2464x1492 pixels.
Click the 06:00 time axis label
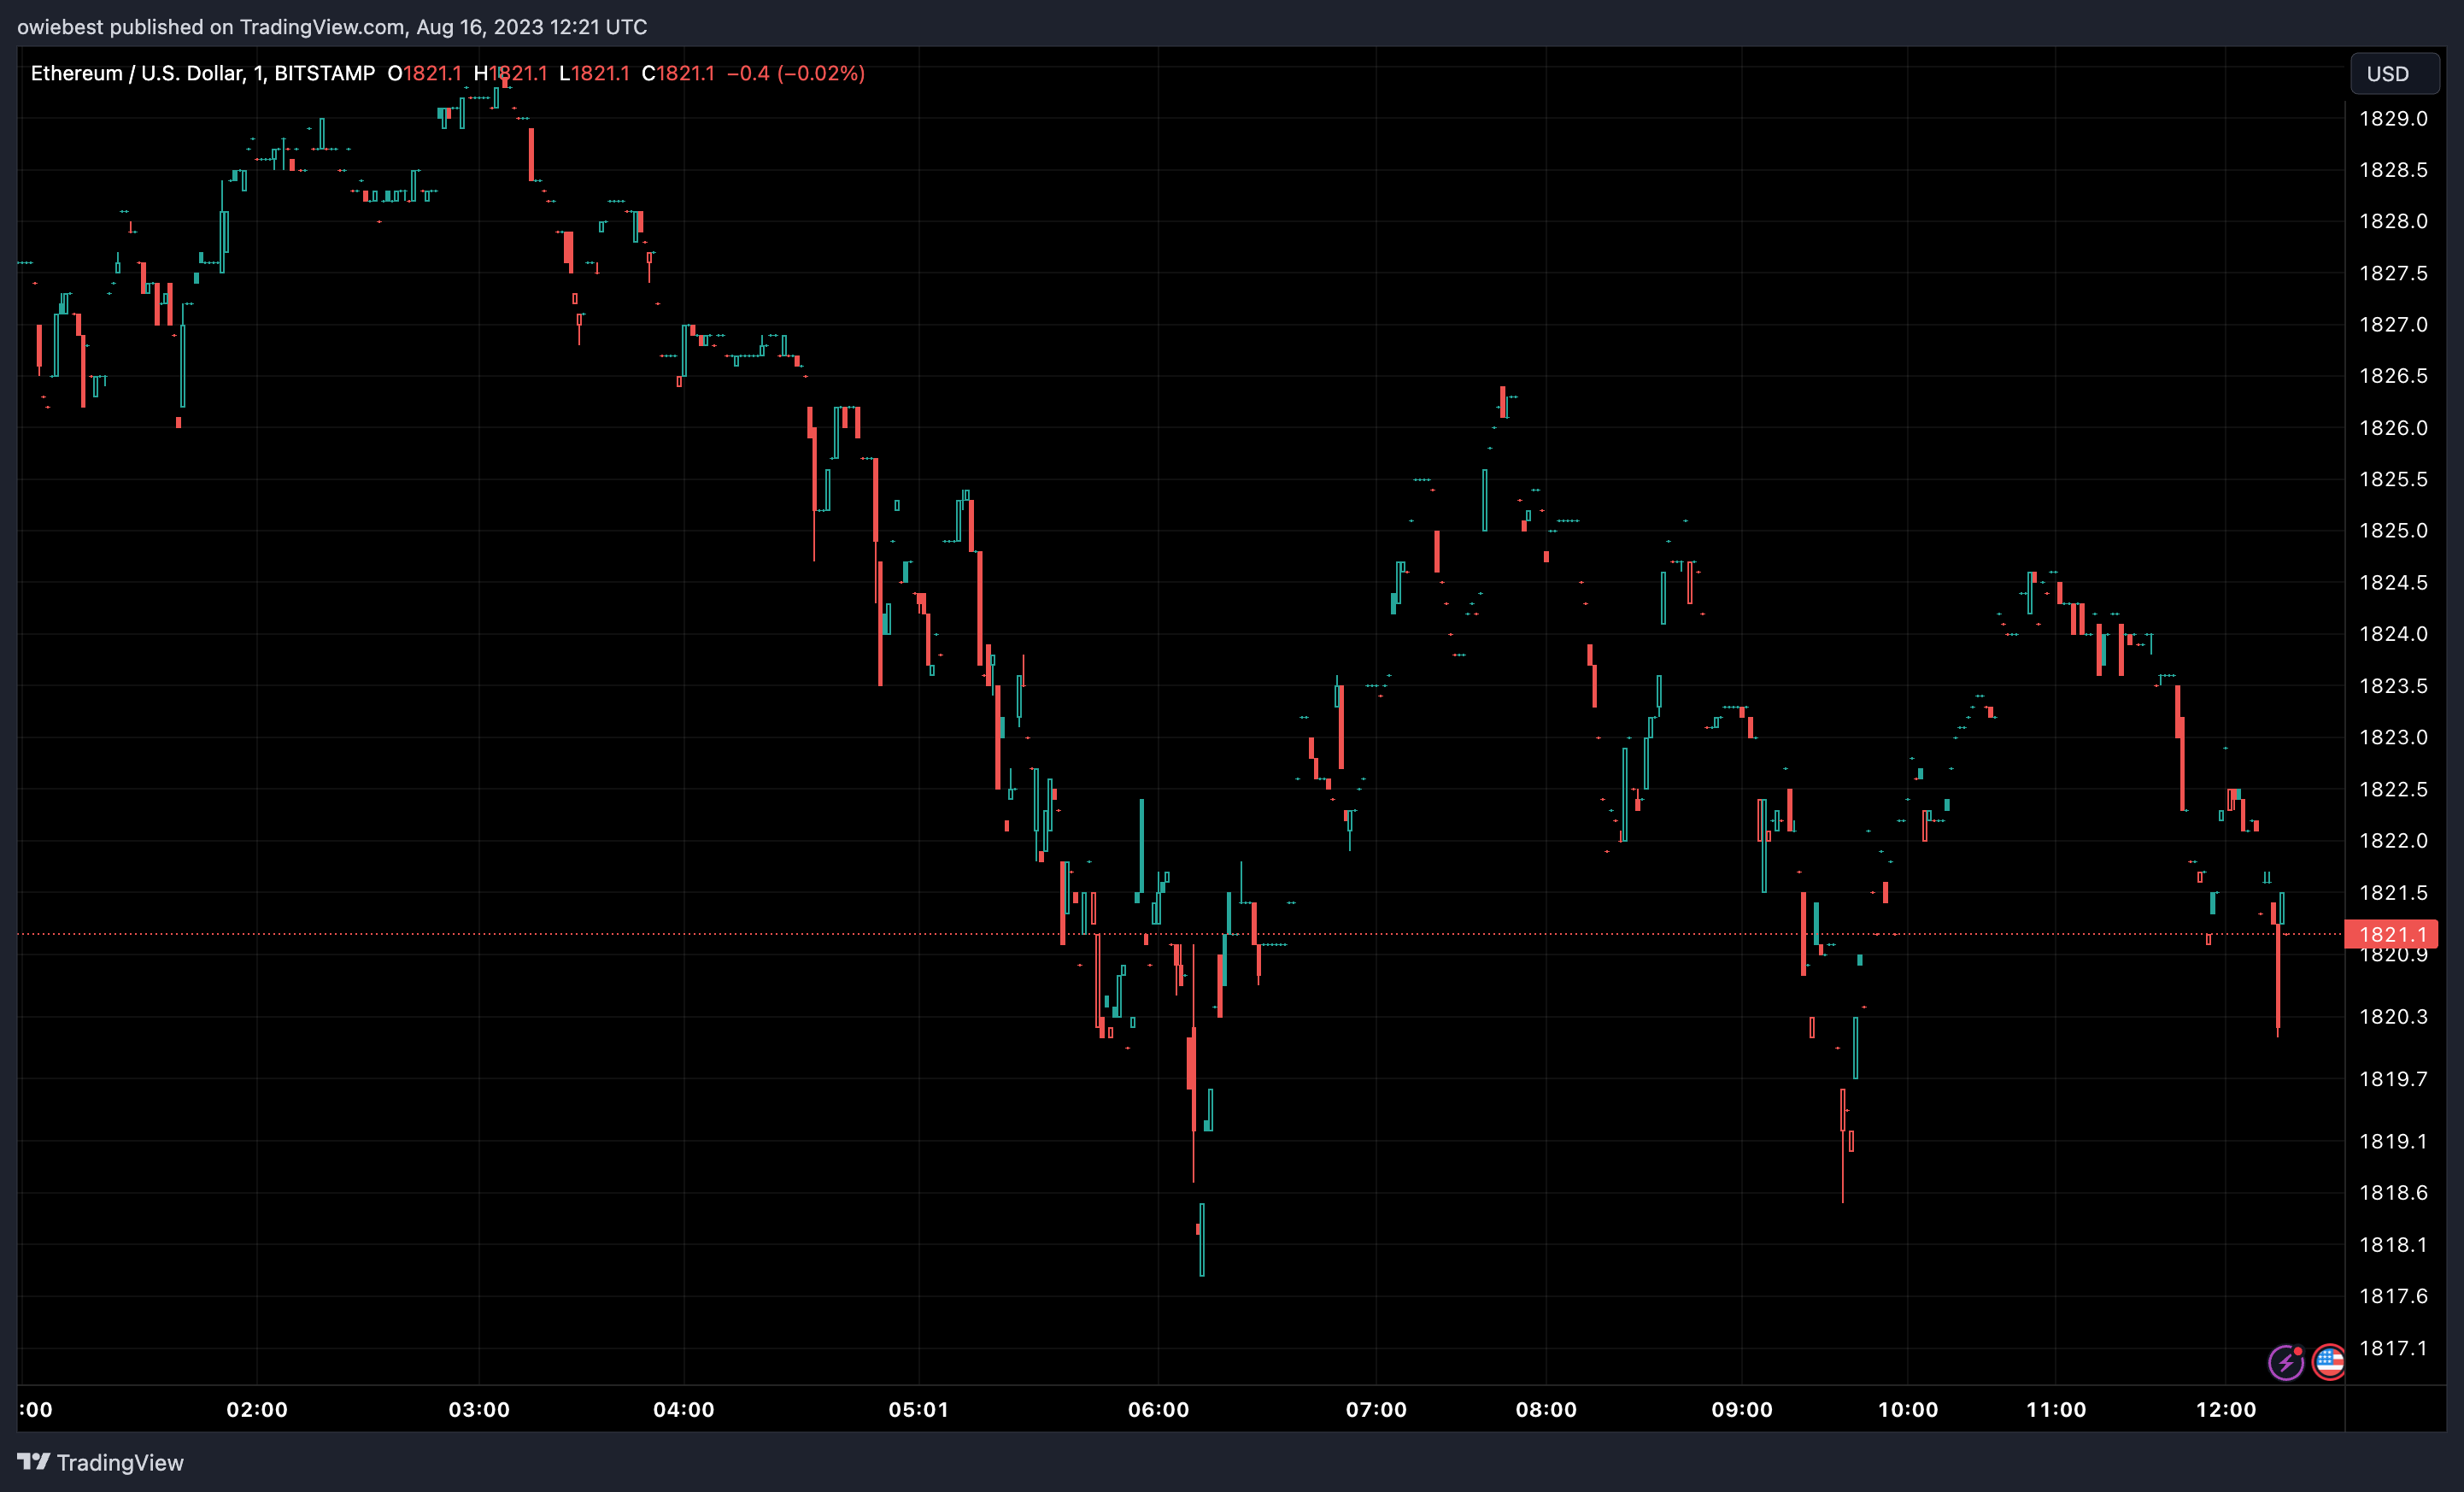click(x=1158, y=1409)
